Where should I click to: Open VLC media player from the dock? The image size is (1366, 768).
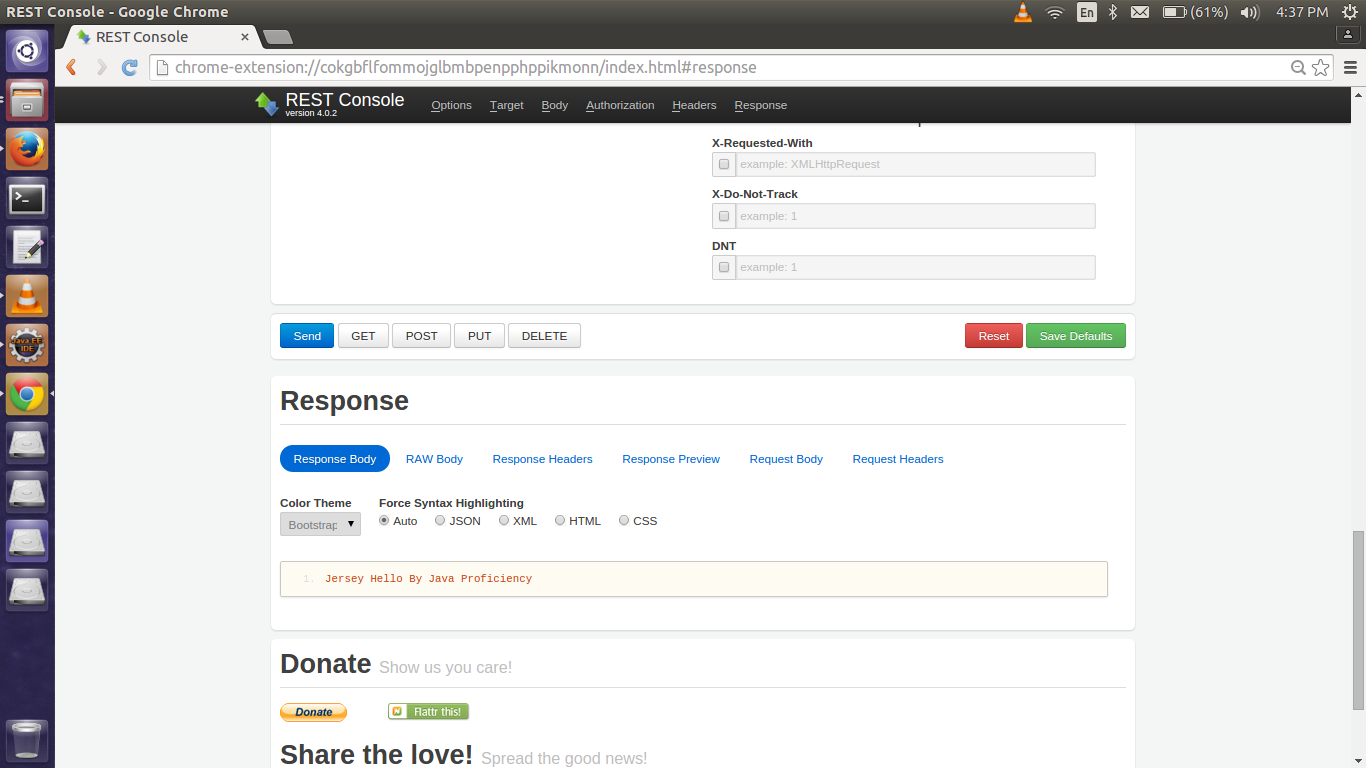tap(26, 296)
